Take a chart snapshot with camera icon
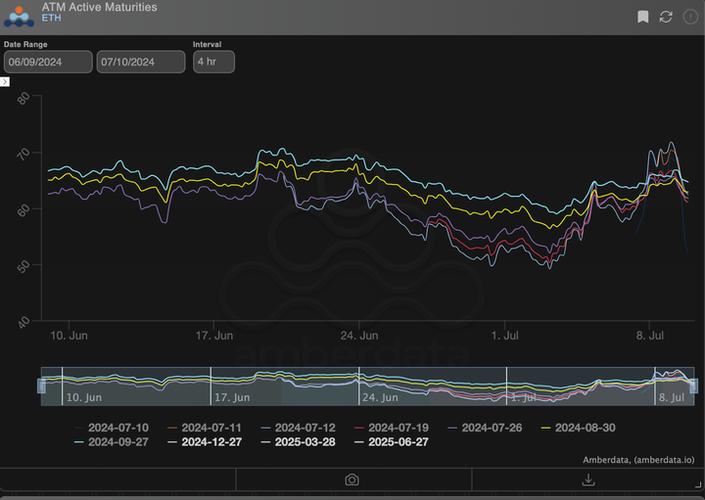 click(x=352, y=480)
